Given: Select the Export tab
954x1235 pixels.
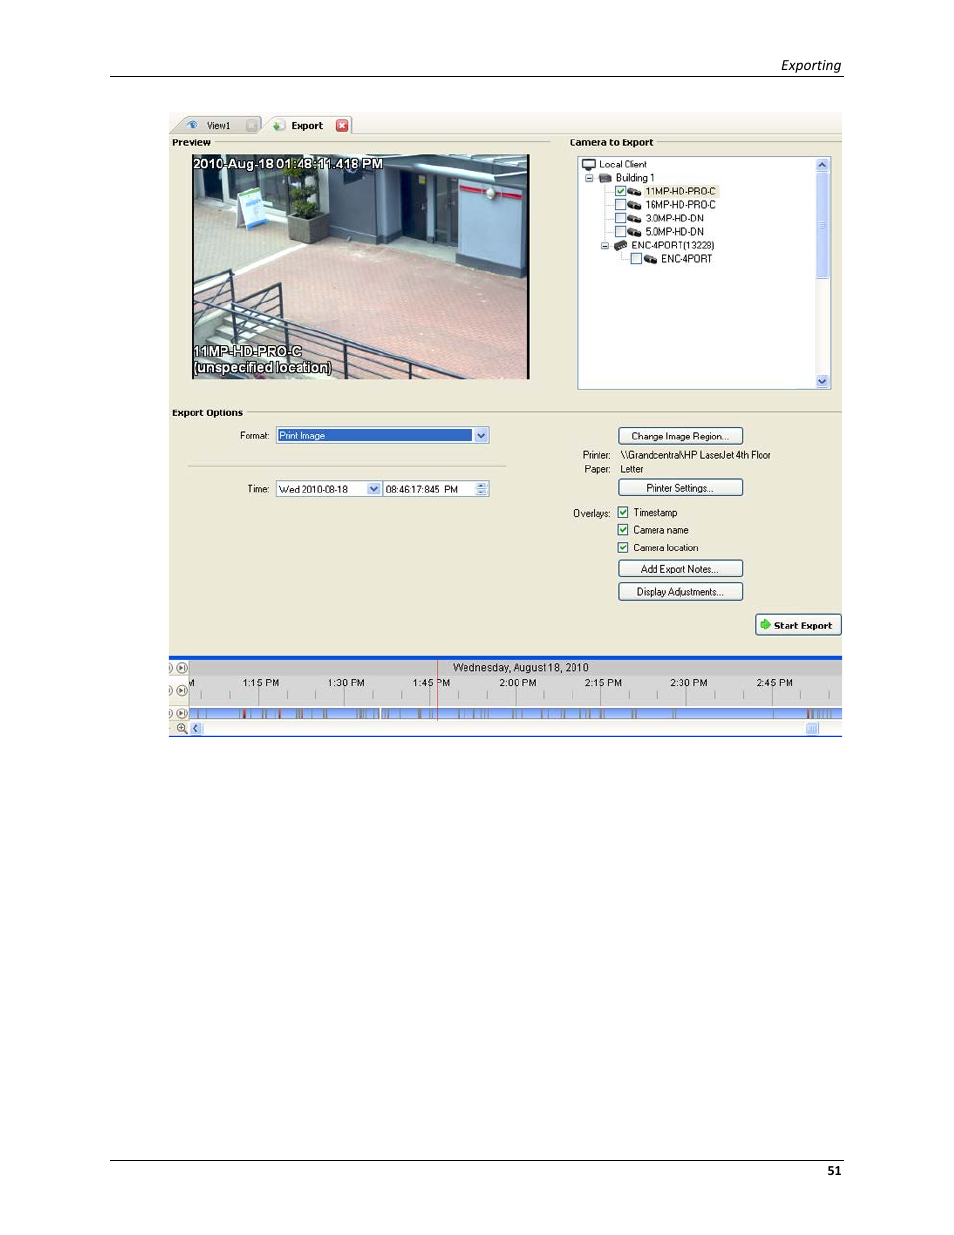Looking at the screenshot, I should pyautogui.click(x=307, y=124).
